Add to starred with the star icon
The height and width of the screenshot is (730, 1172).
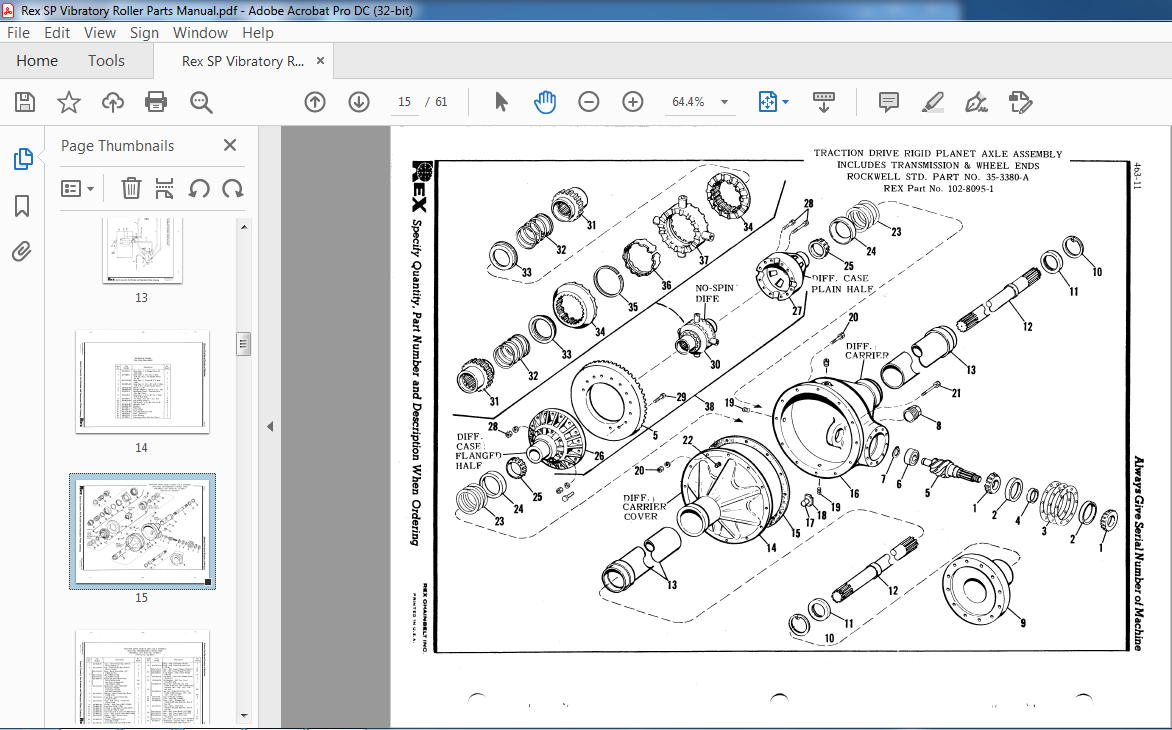tap(69, 102)
